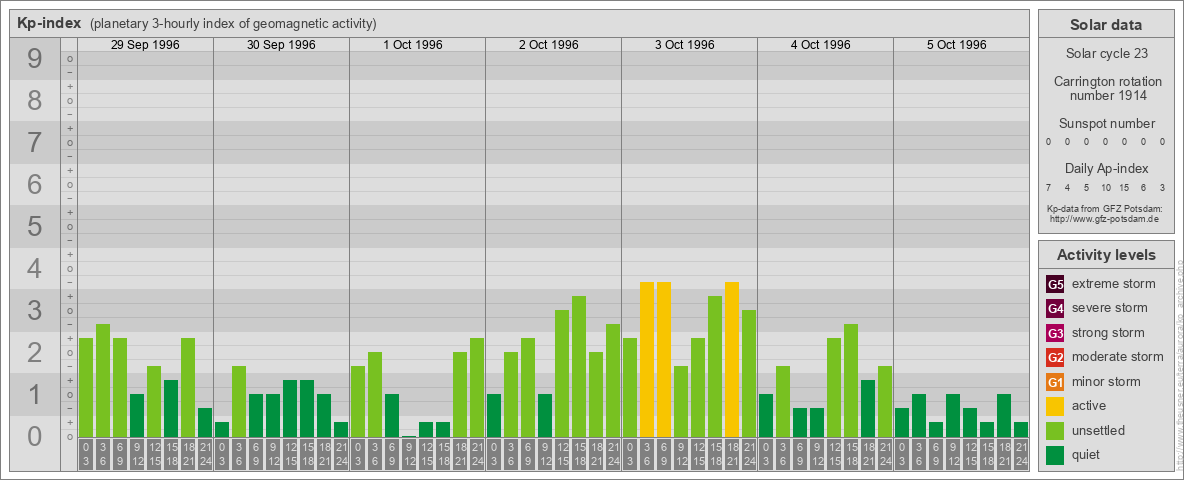Click the 4 Oct 15-18h light green bar
Viewport: 1184px width, 480px height.
point(850,380)
